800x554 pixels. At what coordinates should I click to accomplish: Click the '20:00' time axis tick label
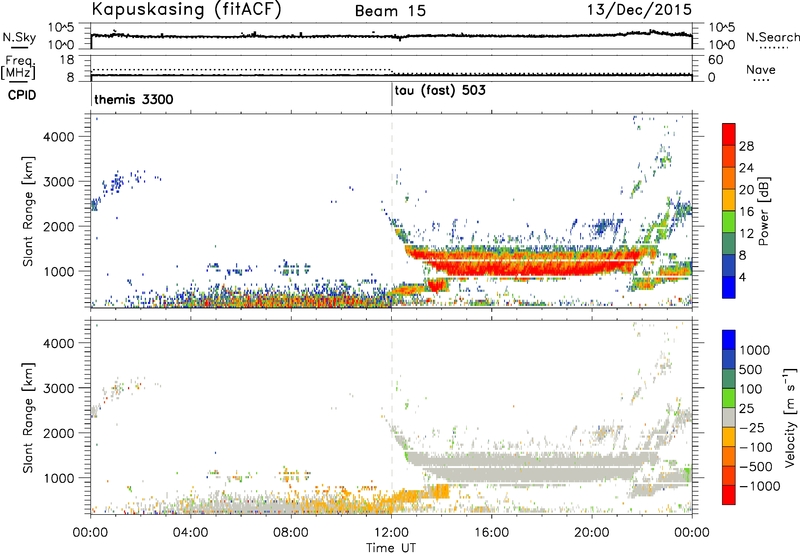592,533
